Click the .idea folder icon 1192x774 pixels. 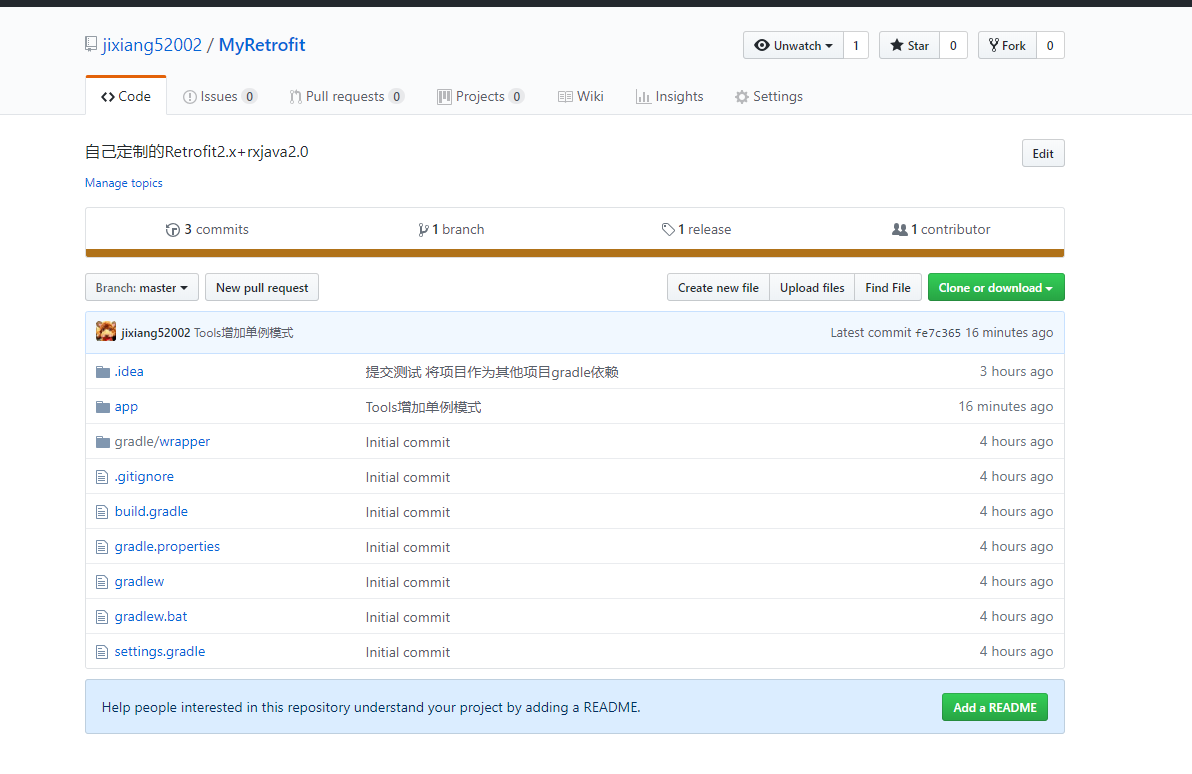click(x=103, y=372)
